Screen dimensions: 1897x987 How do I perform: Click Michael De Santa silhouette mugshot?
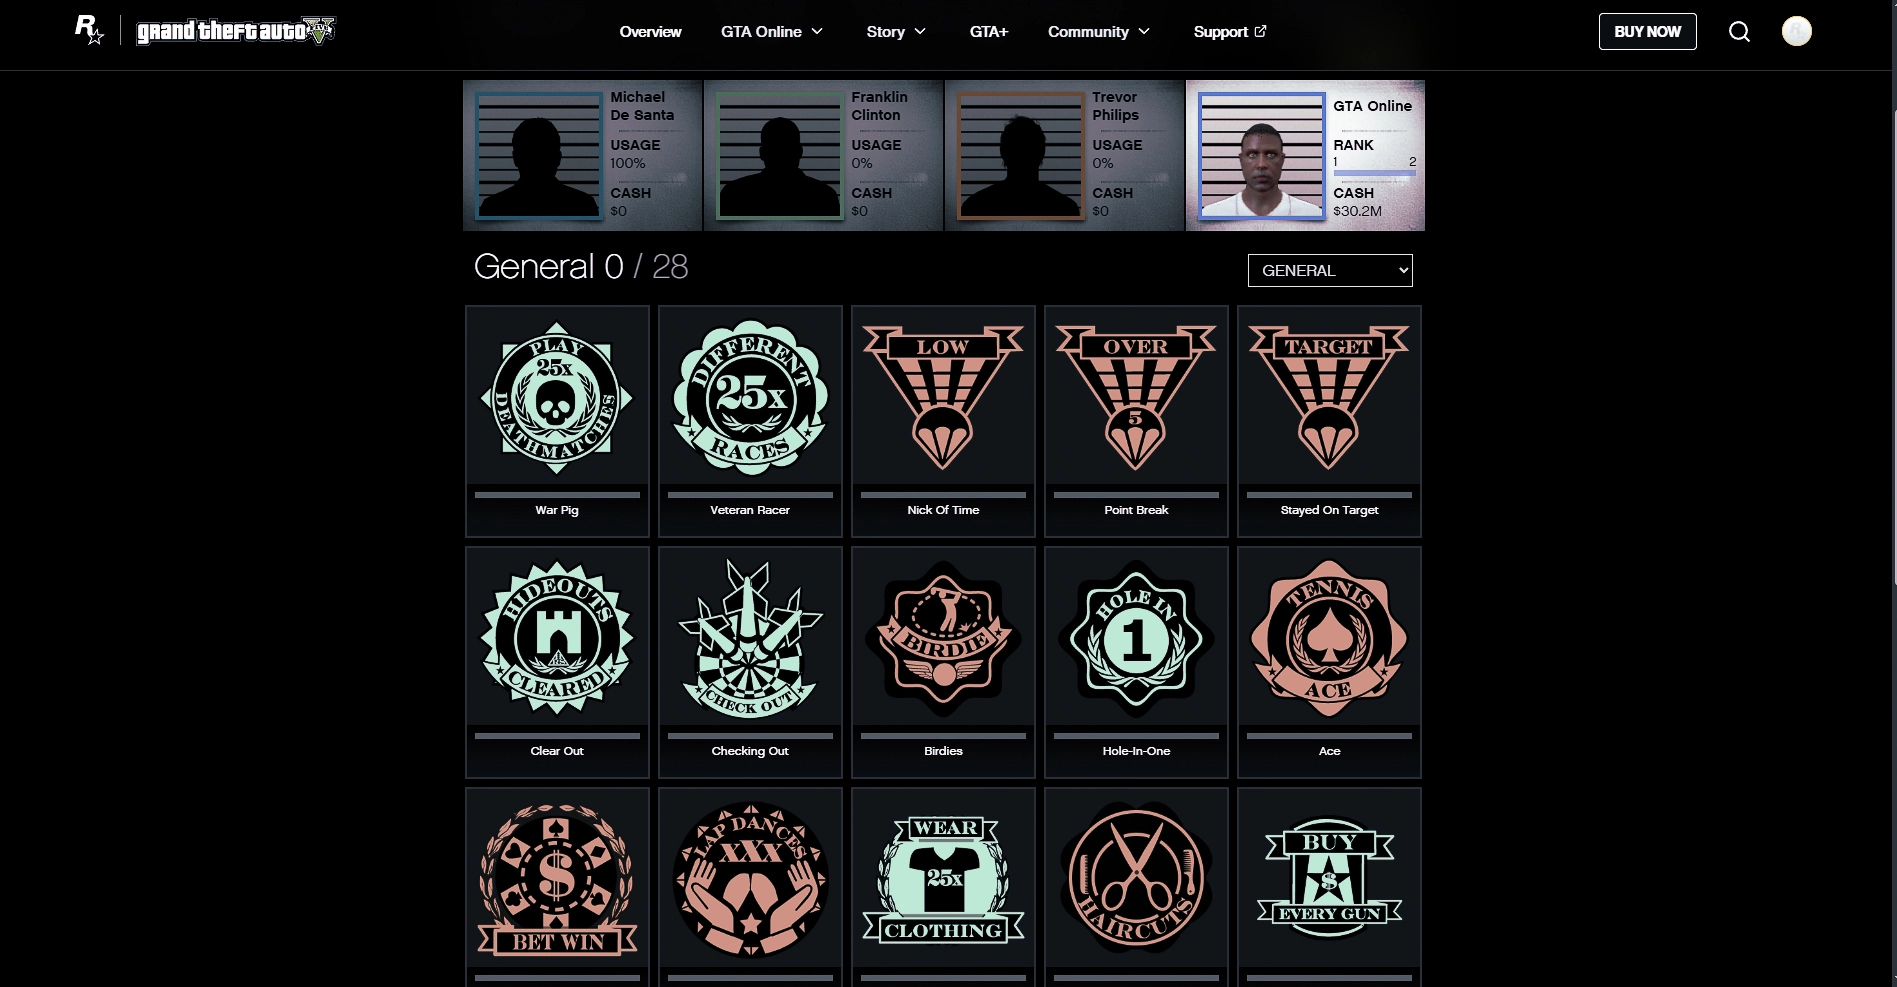pos(539,156)
